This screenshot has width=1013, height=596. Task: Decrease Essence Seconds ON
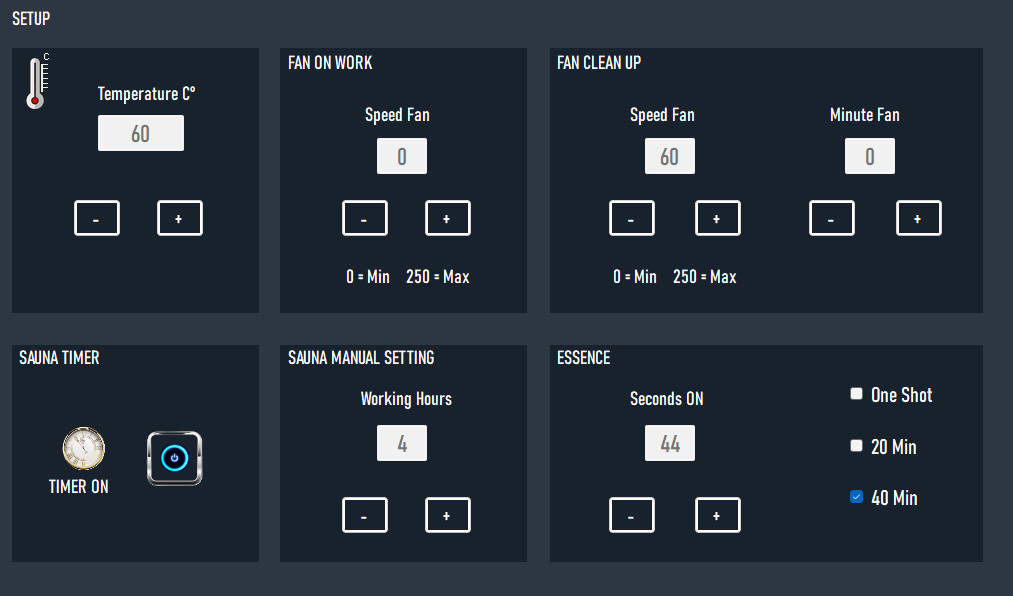[x=632, y=515]
